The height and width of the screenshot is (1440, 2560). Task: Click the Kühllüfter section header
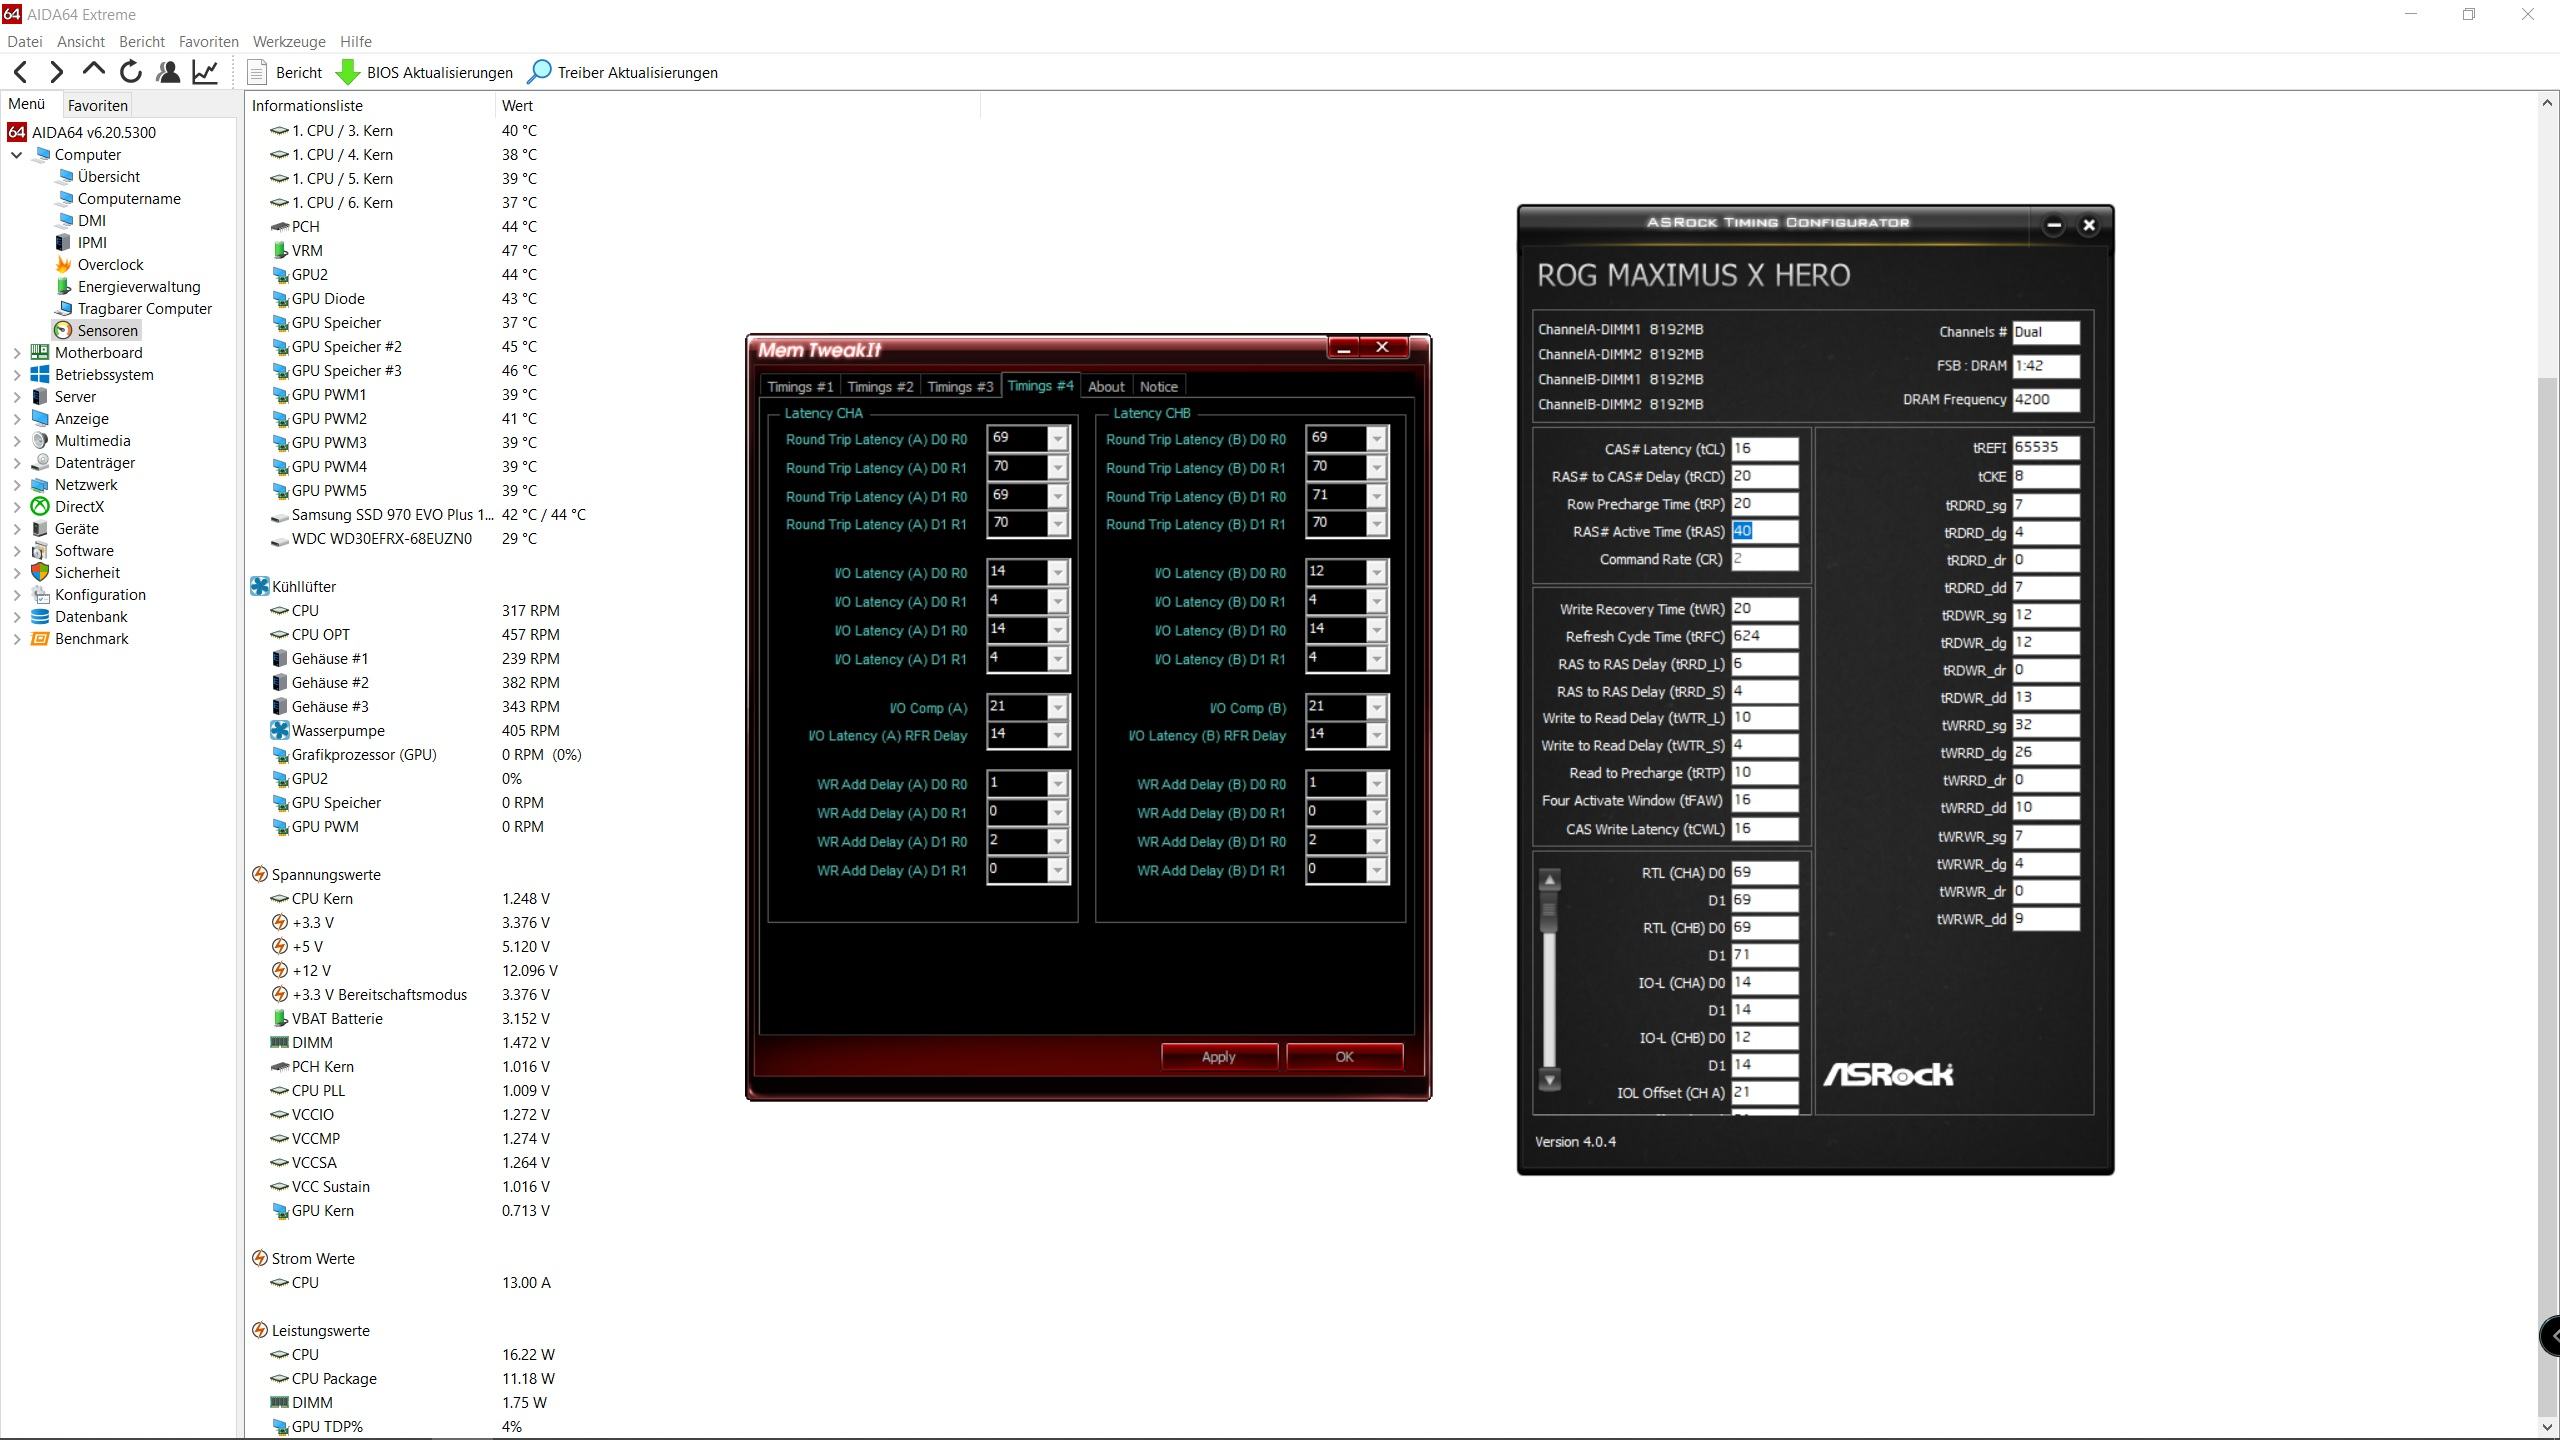point(294,587)
